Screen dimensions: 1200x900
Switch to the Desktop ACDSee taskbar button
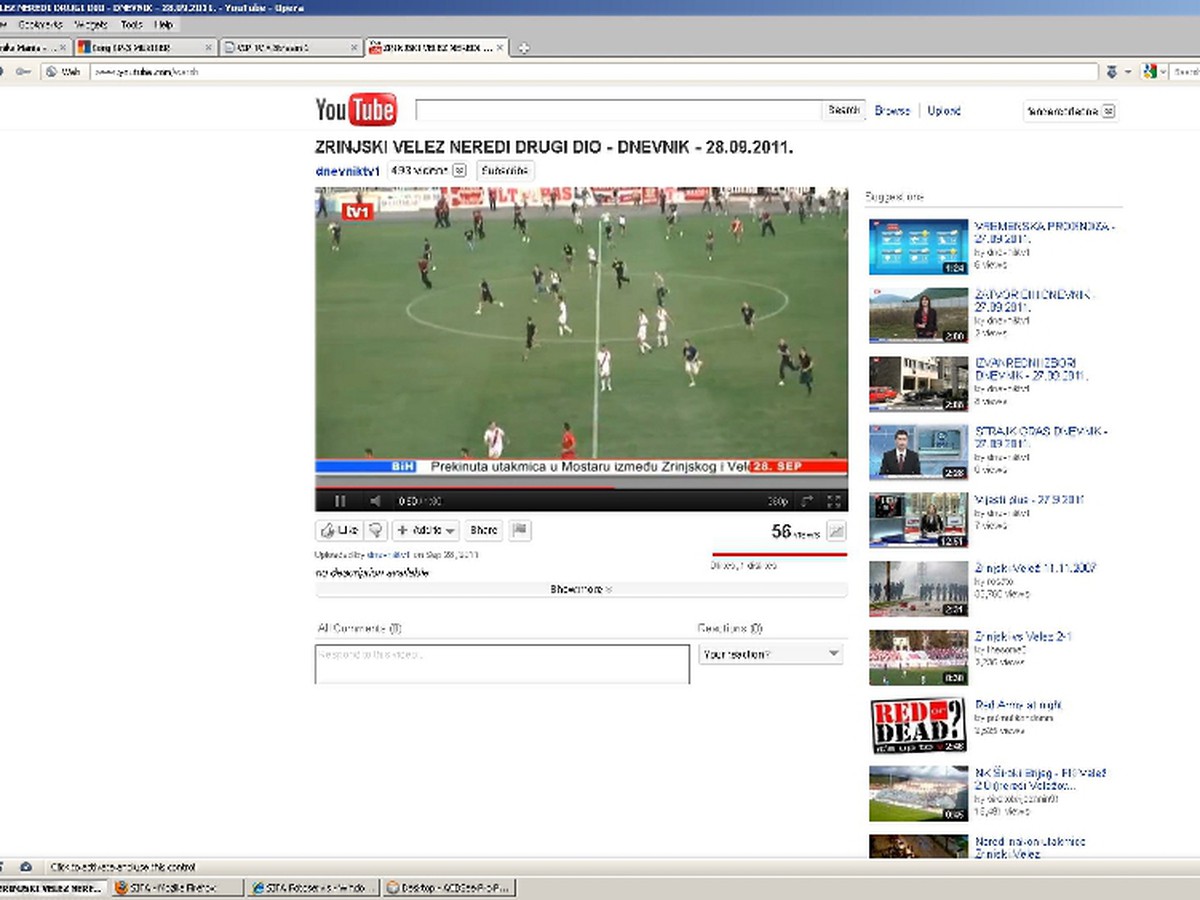[x=448, y=887]
